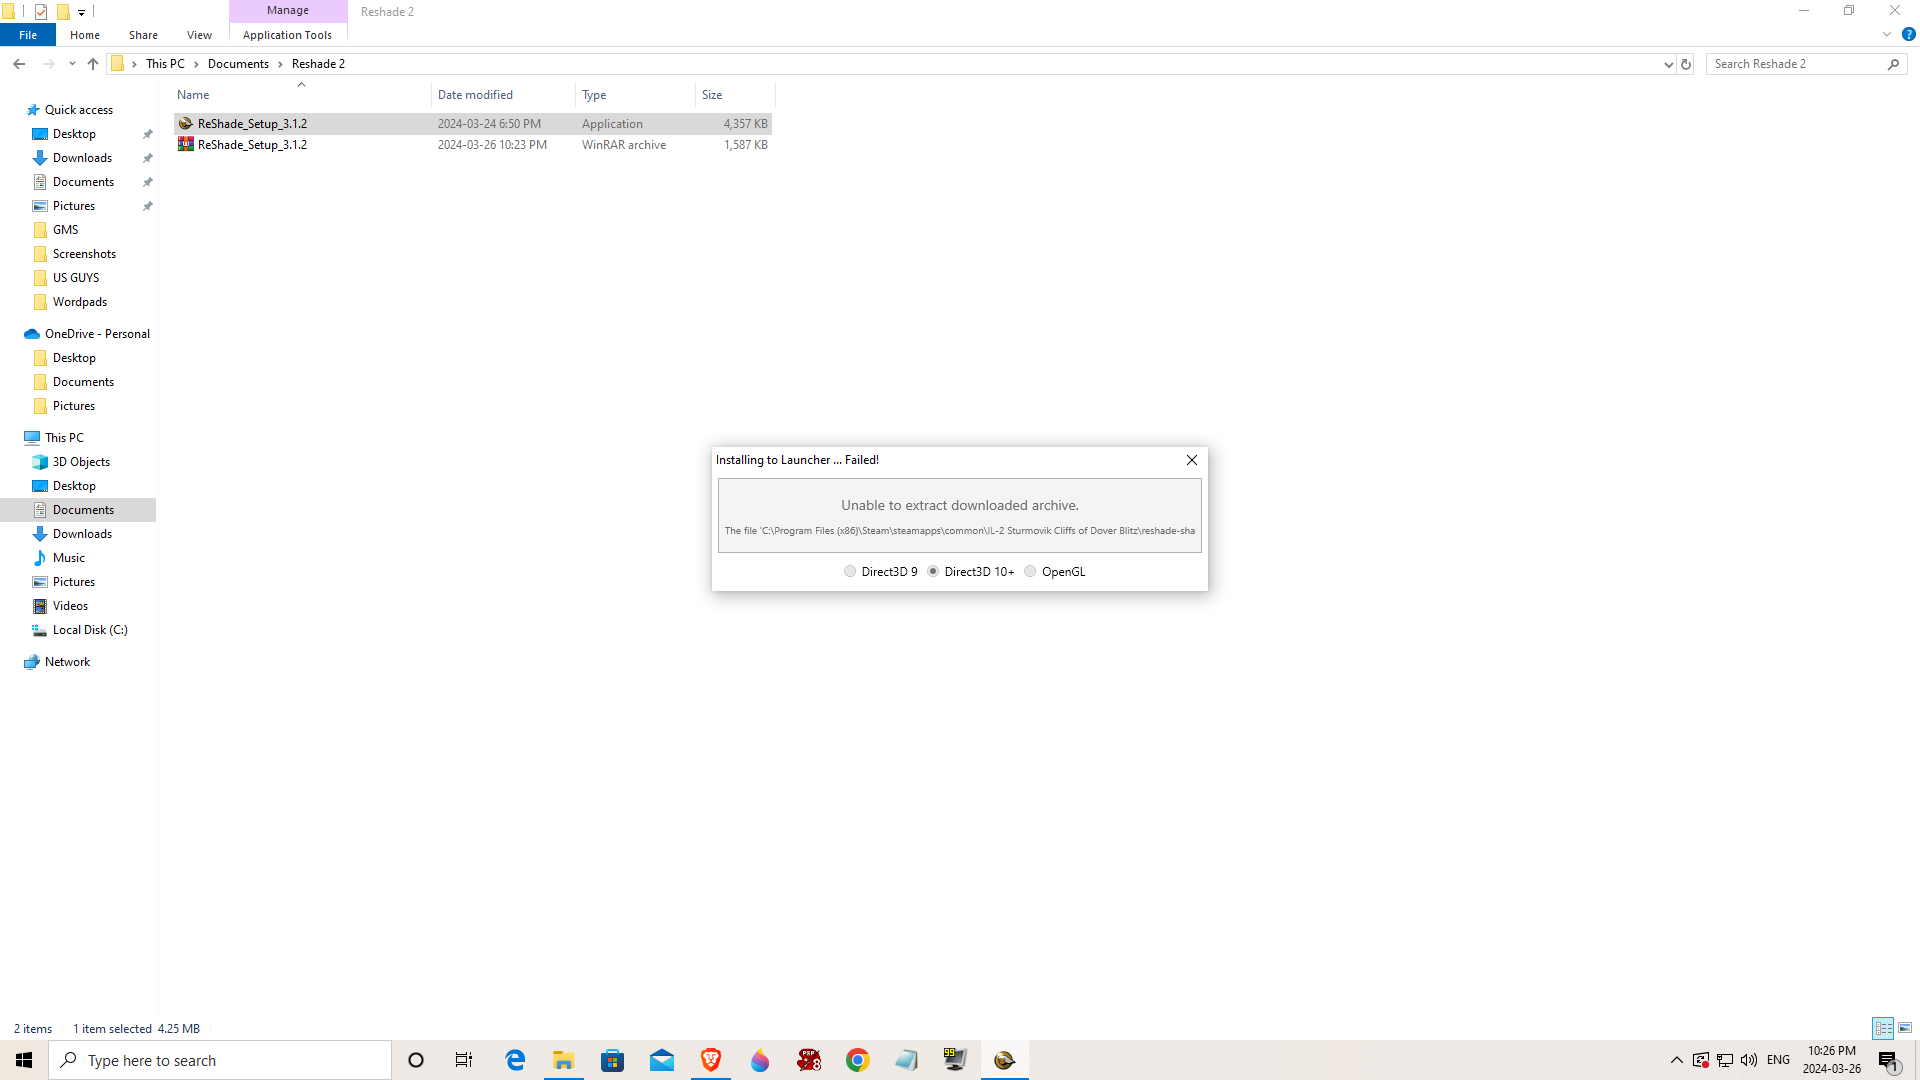Open File Explorer taskbar icon
Image resolution: width=1920 pixels, height=1080 pixels.
564,1060
